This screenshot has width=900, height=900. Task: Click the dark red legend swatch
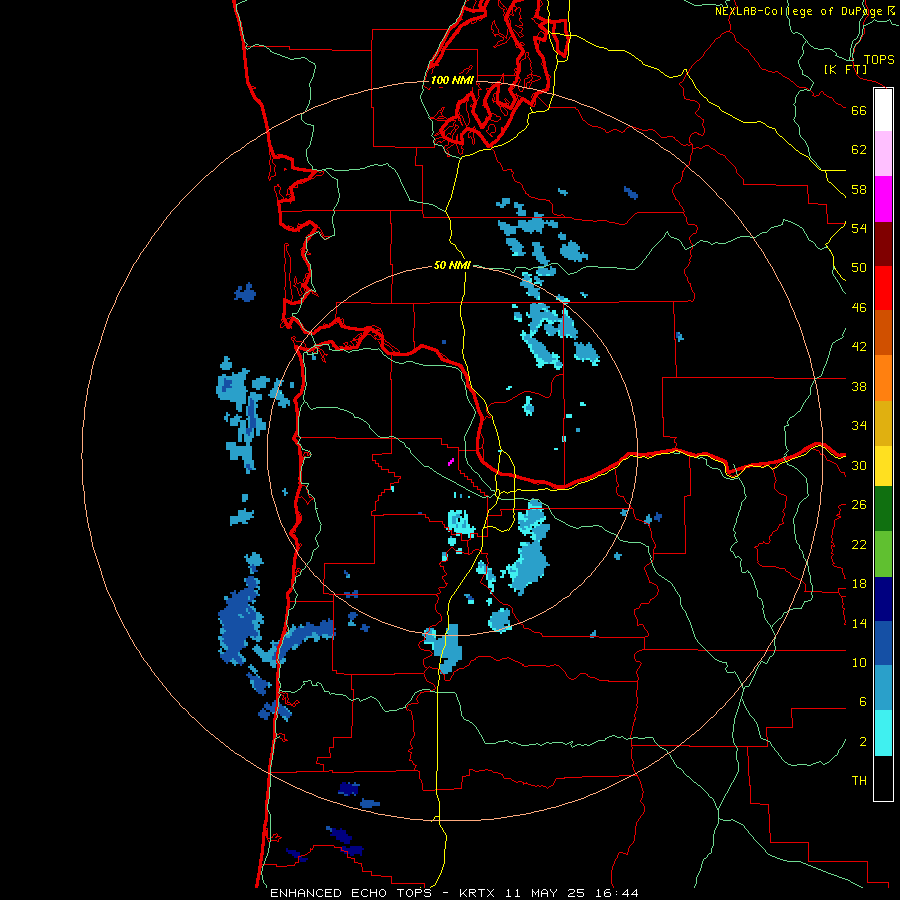pyautogui.click(x=883, y=244)
